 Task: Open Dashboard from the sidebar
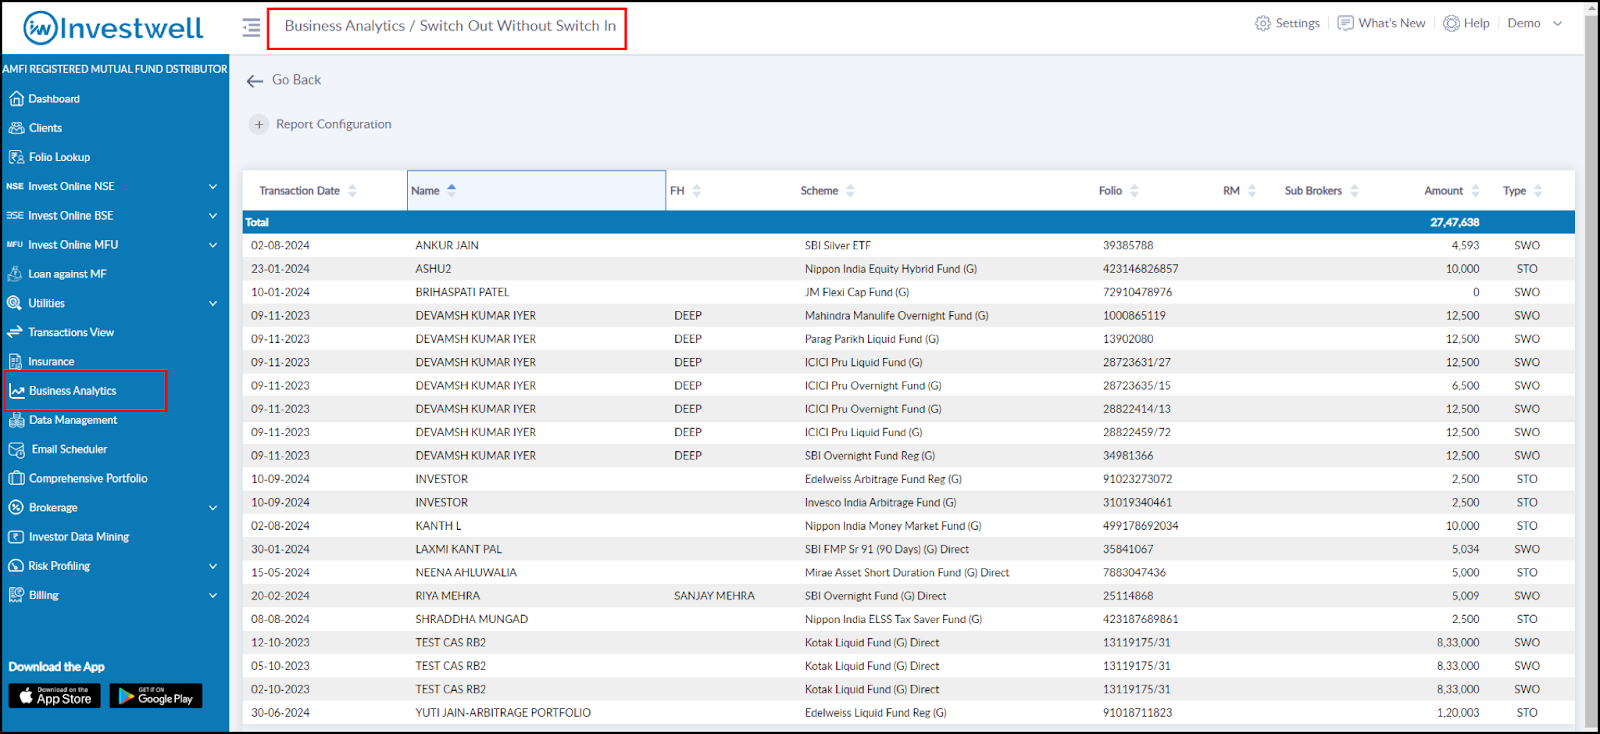click(x=54, y=99)
